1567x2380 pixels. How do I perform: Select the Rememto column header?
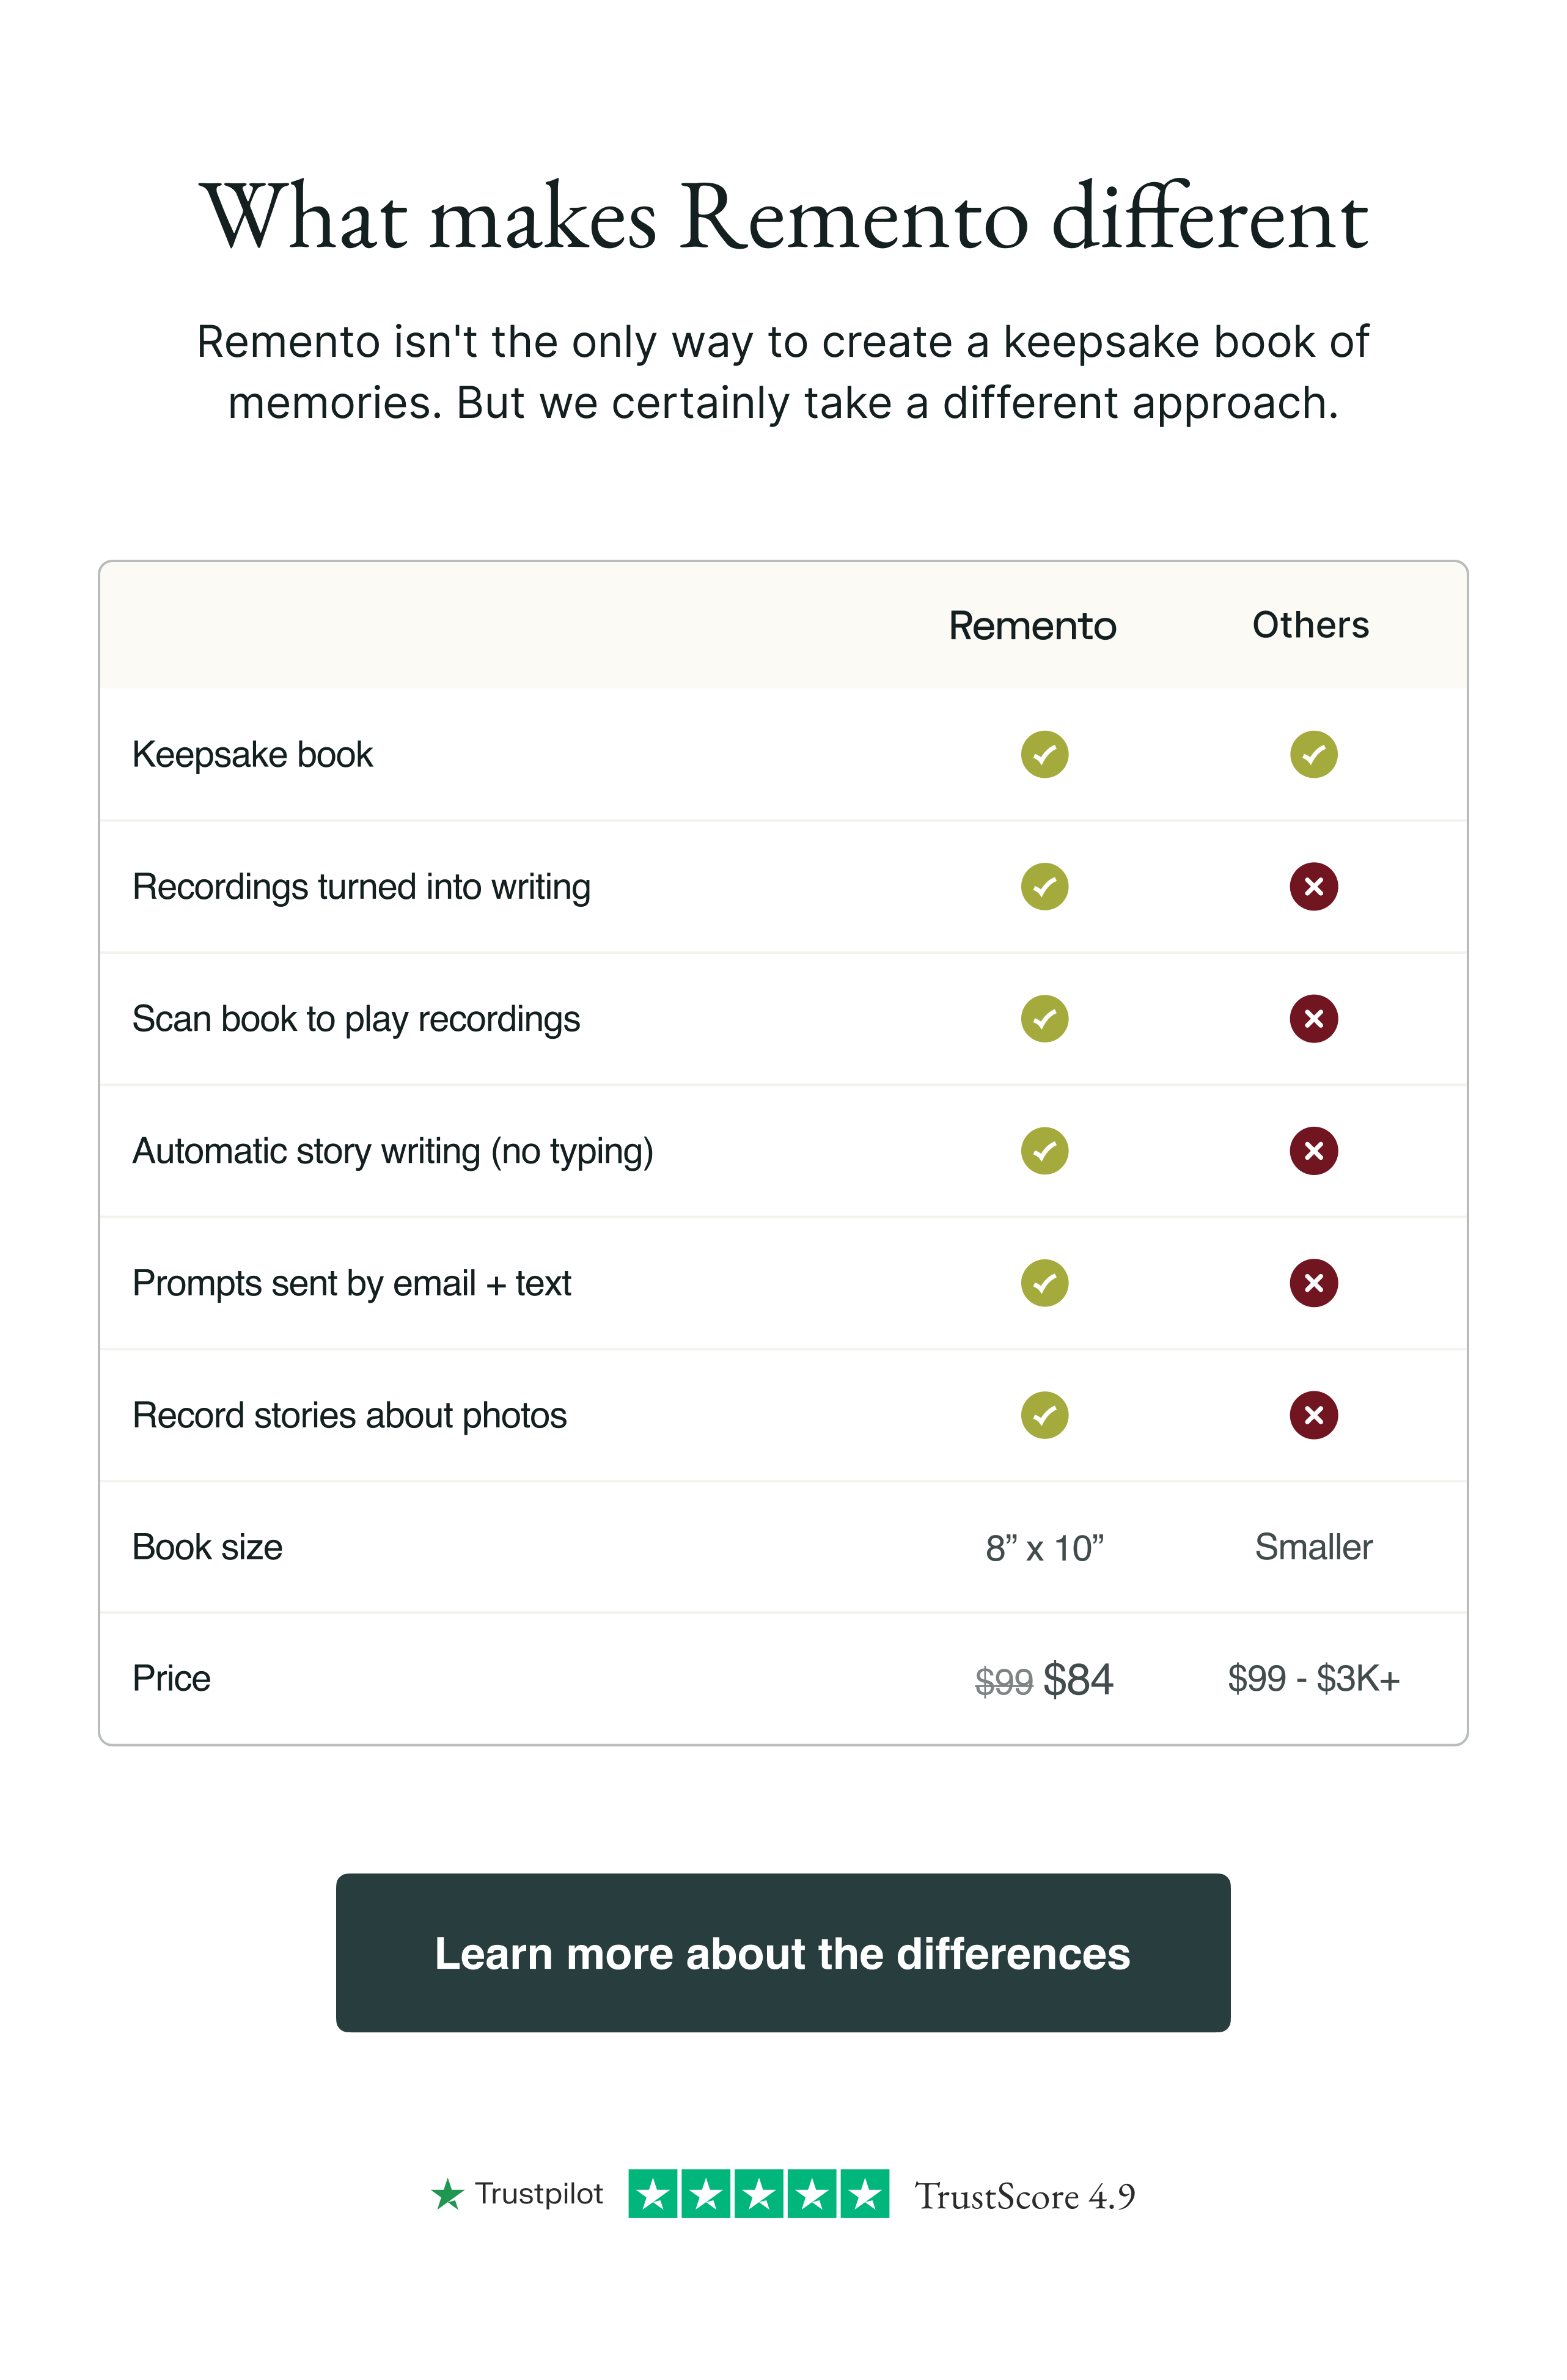point(1032,625)
